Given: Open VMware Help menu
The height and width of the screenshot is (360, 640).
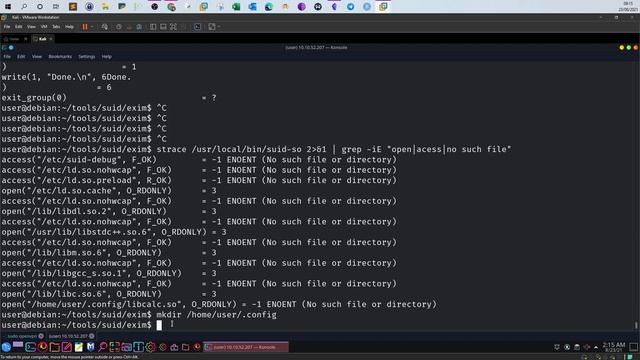Looking at the screenshot, I should tap(69, 27).
